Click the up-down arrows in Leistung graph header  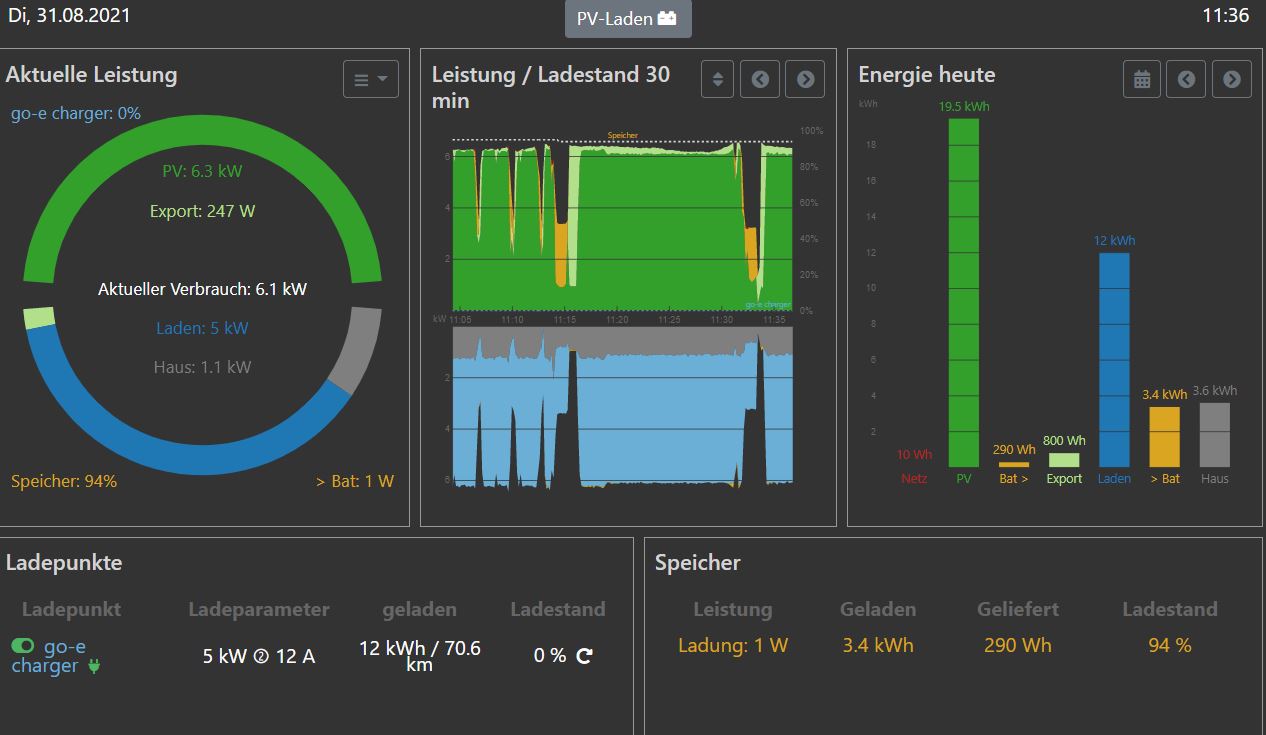point(717,79)
